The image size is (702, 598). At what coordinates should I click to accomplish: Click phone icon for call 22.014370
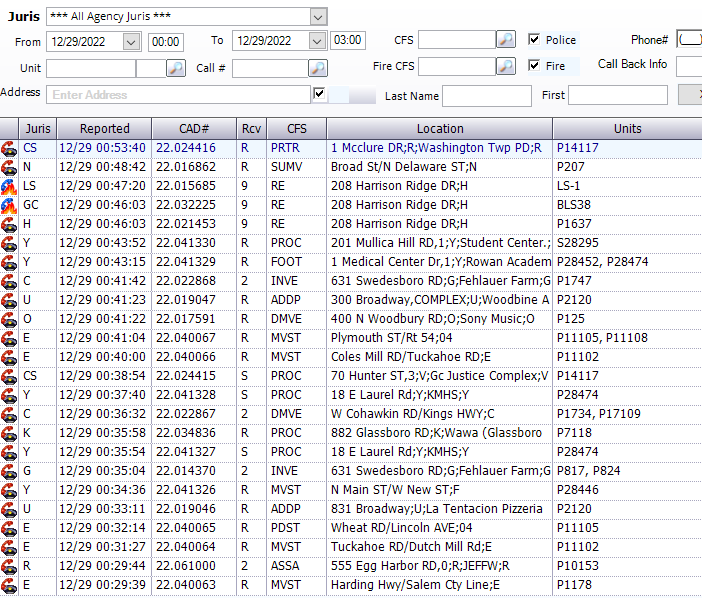pos(9,471)
